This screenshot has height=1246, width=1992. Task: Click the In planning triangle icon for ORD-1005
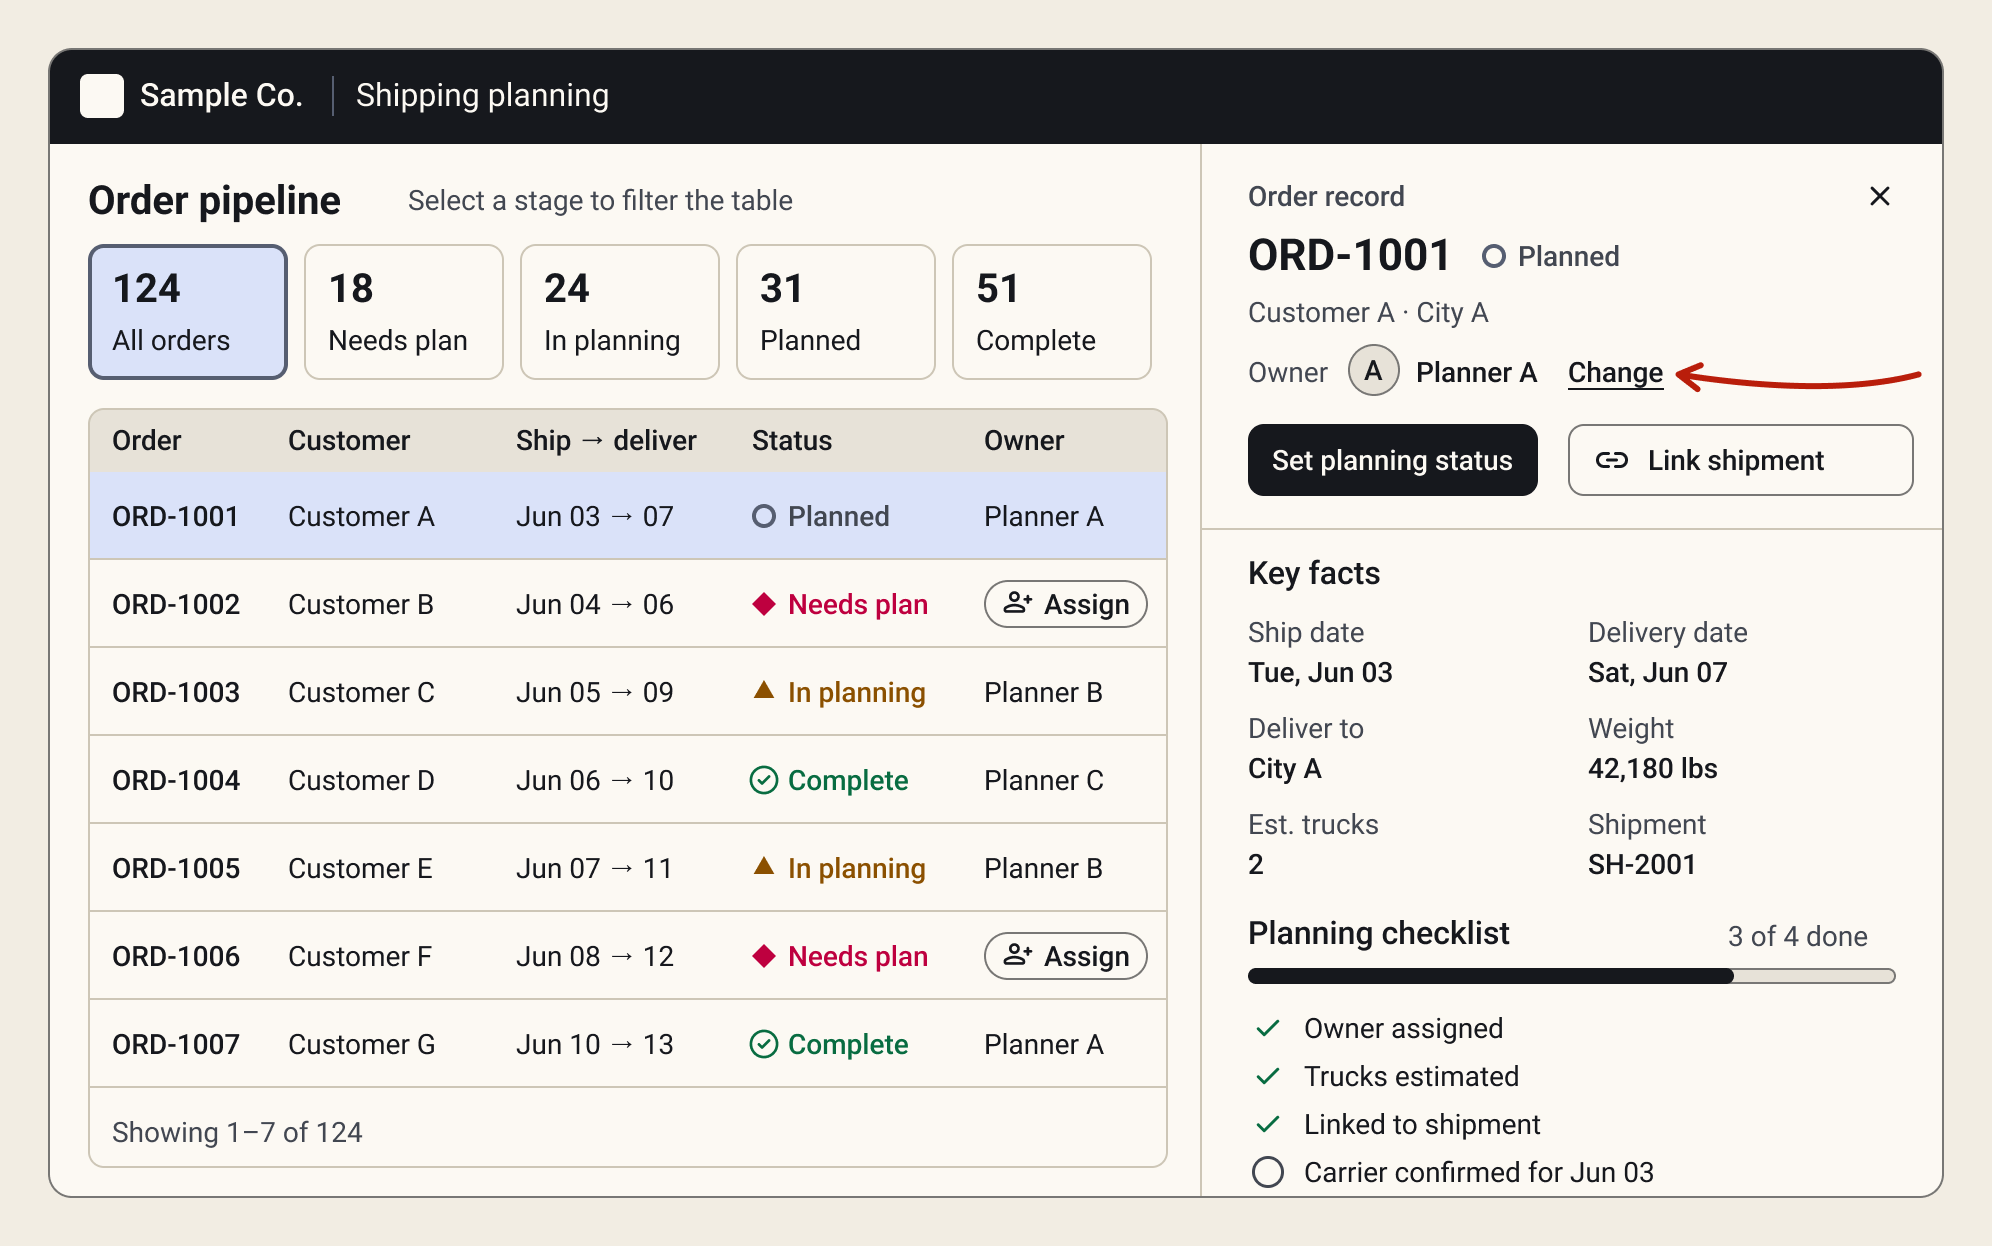764,866
